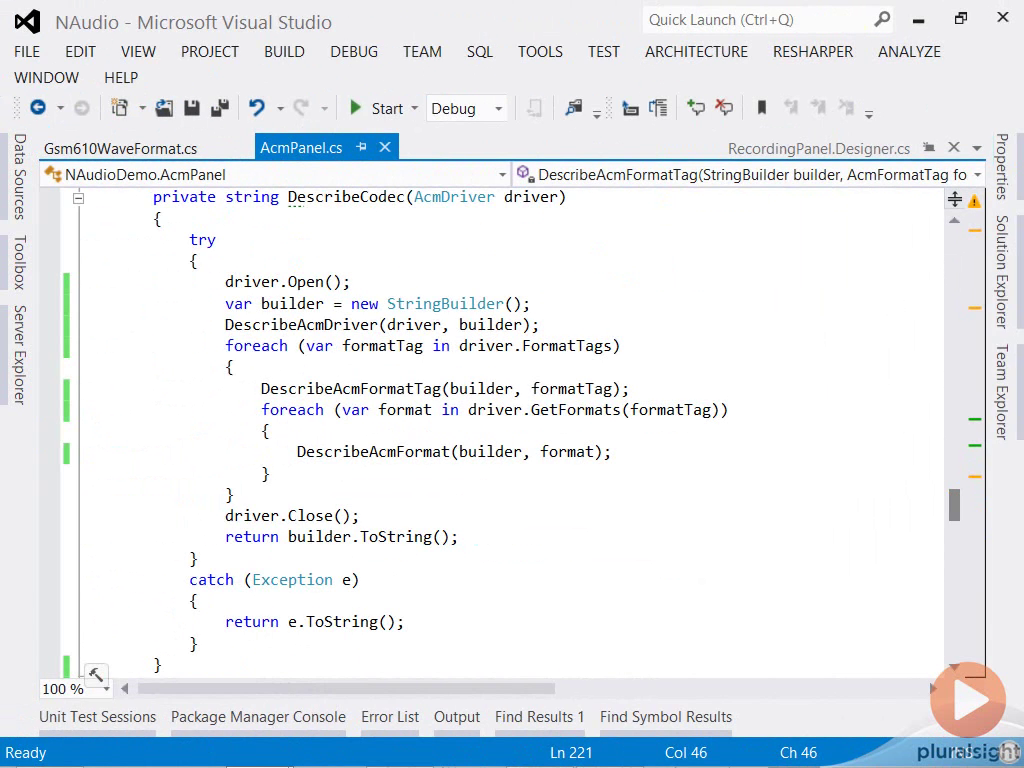Click the Navigate Backward arrow icon

click(38, 108)
